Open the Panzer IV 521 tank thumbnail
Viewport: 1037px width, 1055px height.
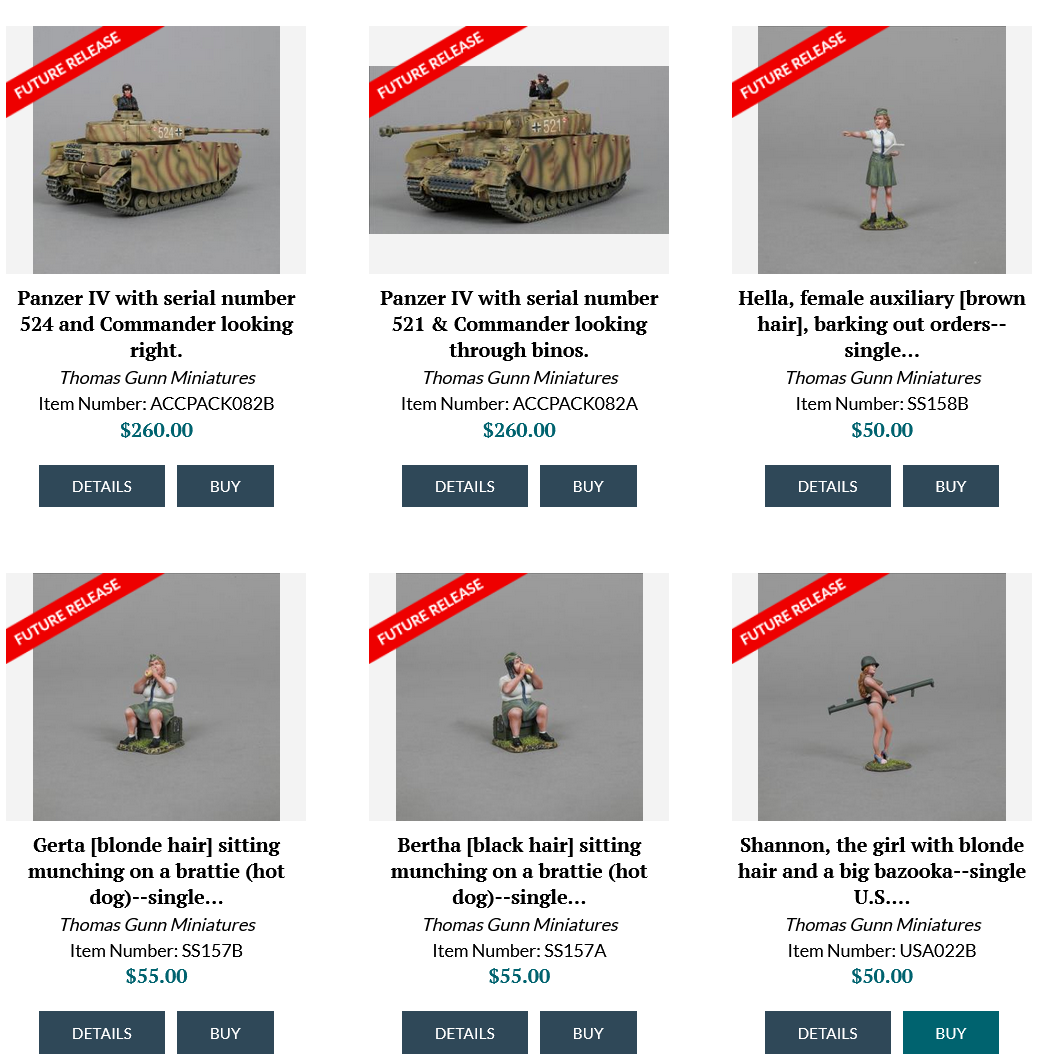point(519,149)
